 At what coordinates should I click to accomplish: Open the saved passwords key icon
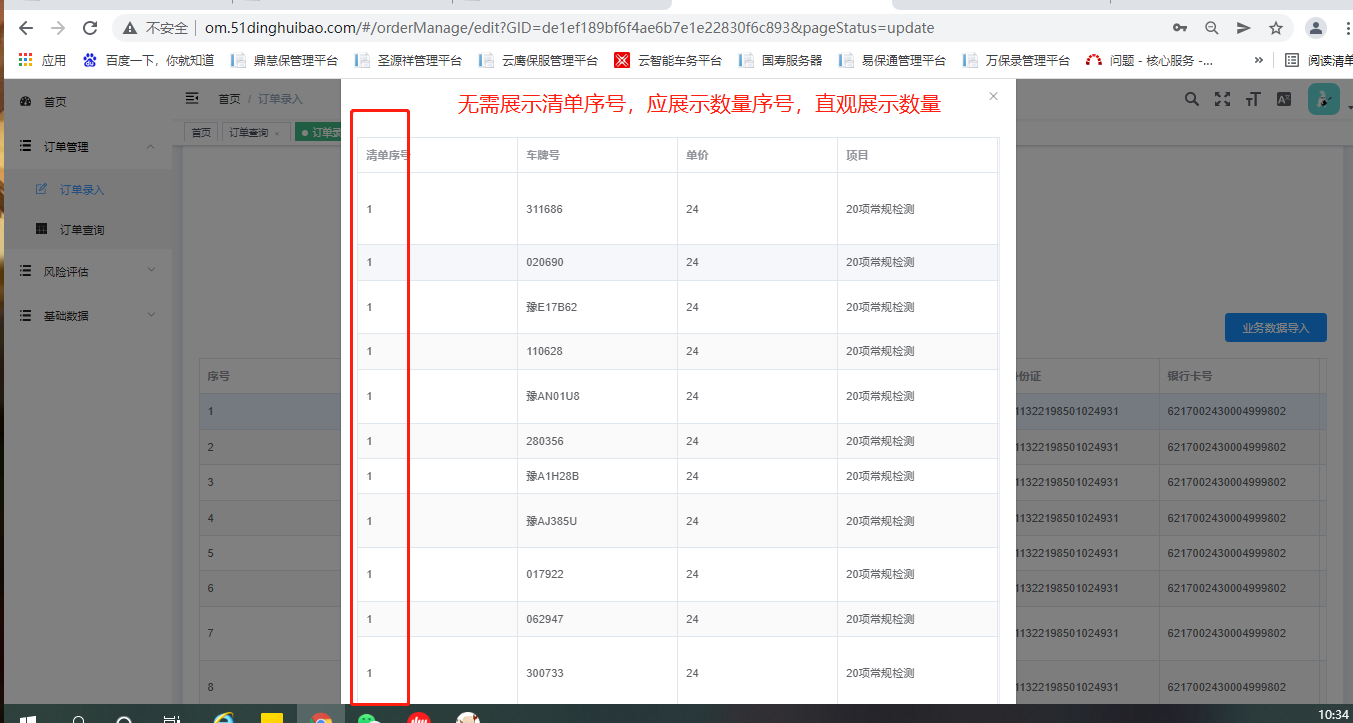[x=1180, y=28]
